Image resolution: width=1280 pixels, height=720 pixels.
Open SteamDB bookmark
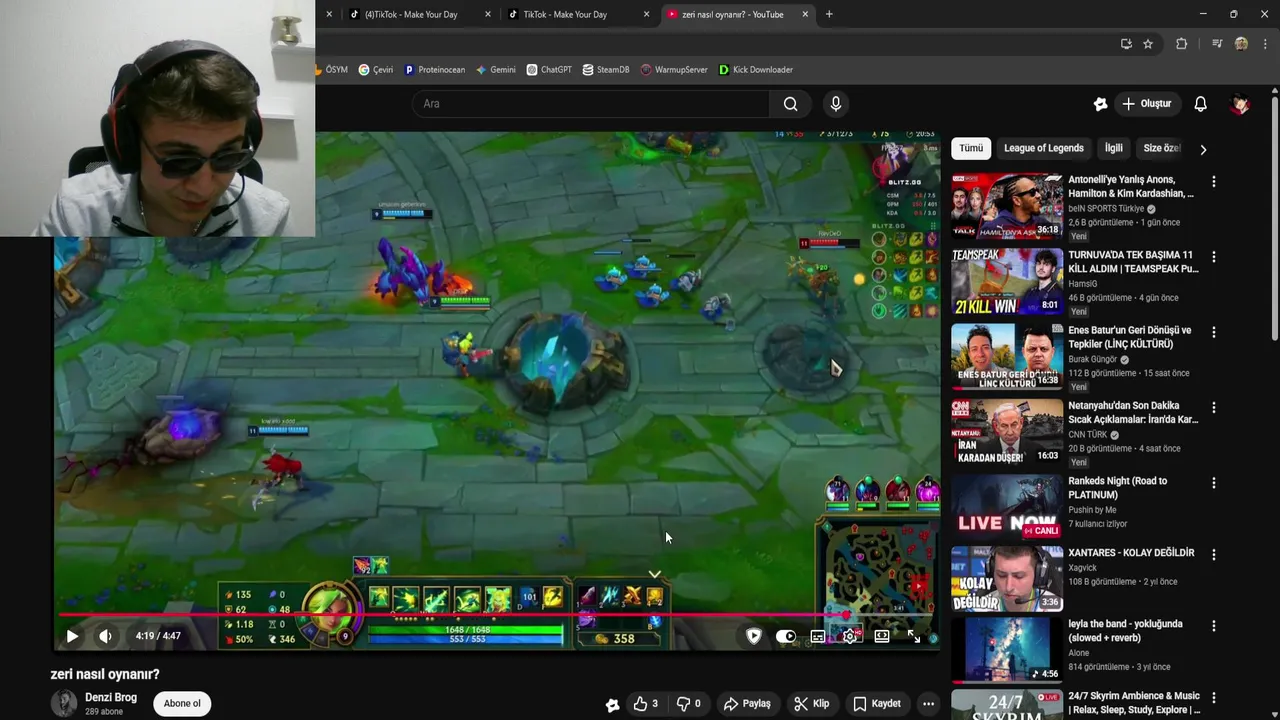tap(605, 70)
